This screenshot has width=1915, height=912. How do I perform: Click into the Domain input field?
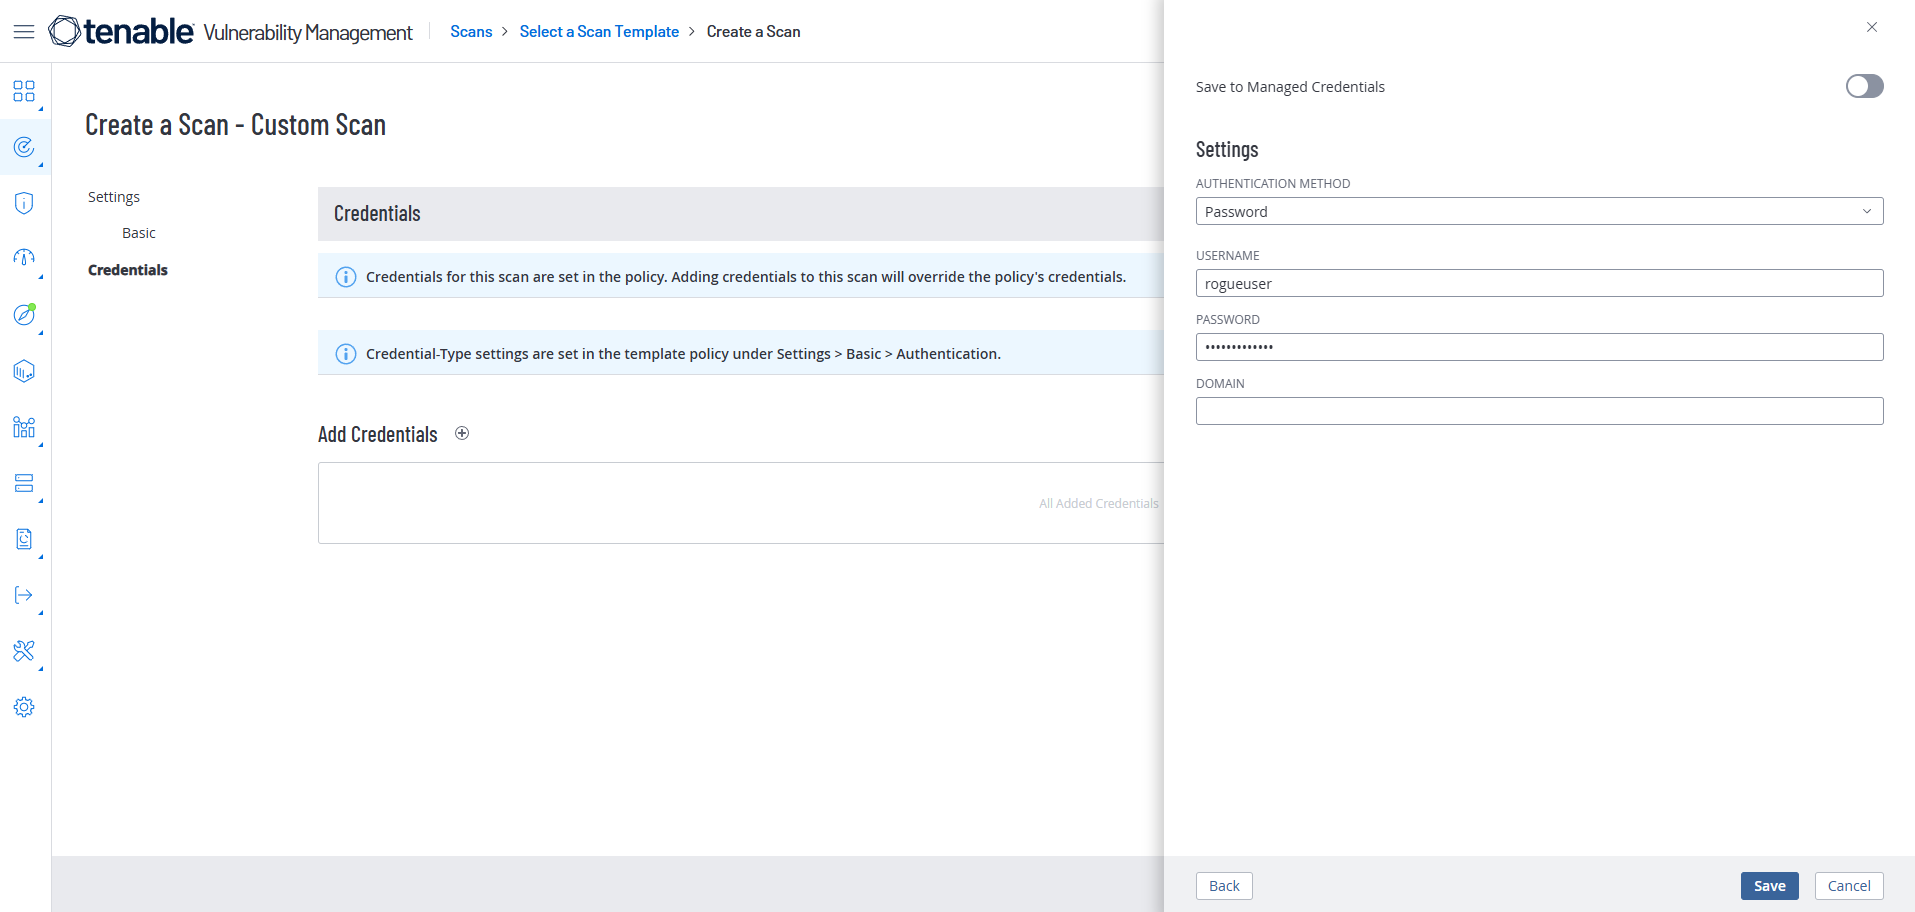tap(1539, 411)
